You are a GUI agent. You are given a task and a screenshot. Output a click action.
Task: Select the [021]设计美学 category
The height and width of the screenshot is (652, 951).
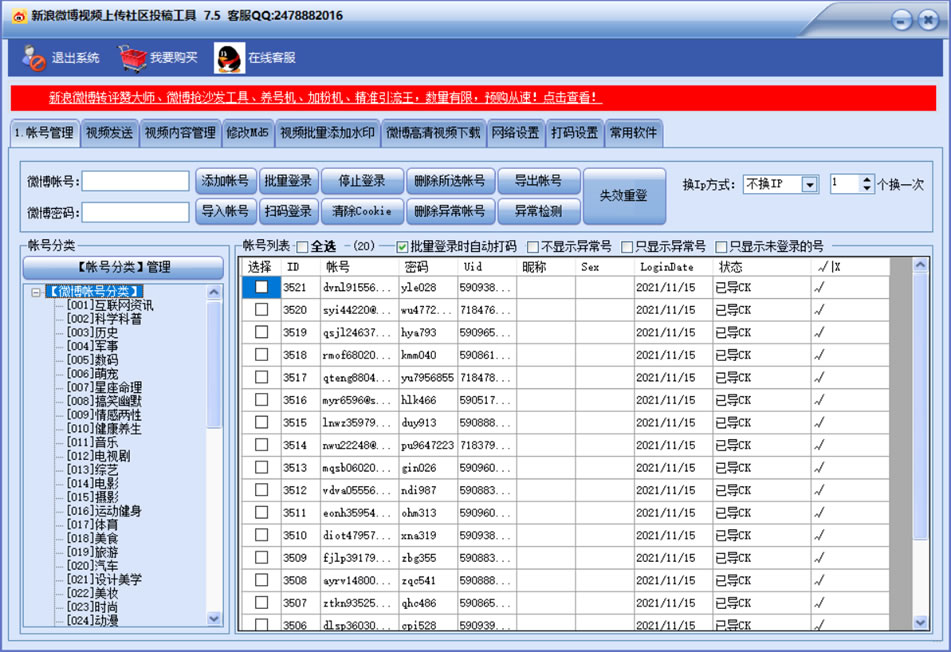click(104, 579)
